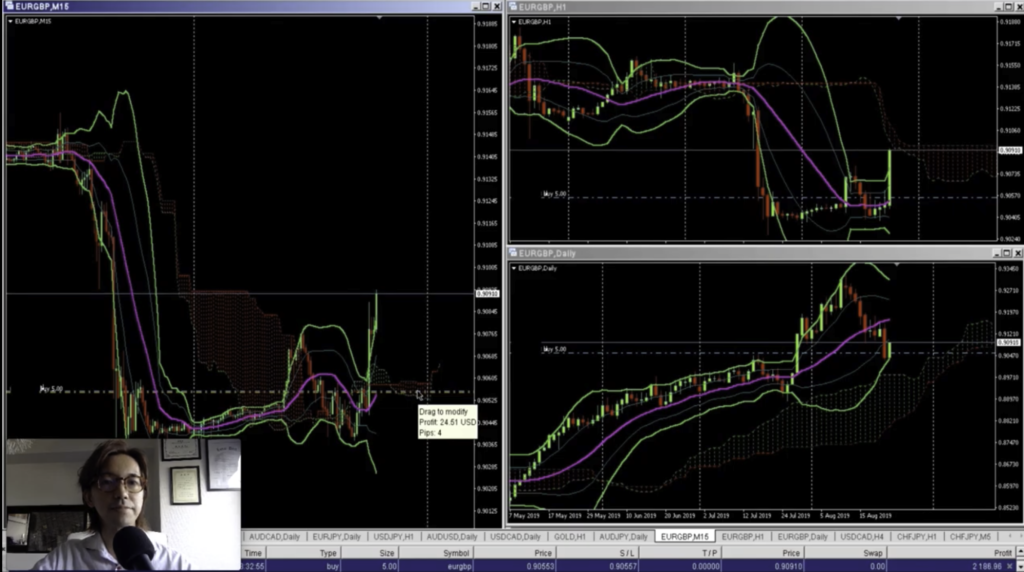Viewport: 1024px width, 572px height.
Task: Minimize the EURGBP,H1 chart window
Action: tap(999, 7)
